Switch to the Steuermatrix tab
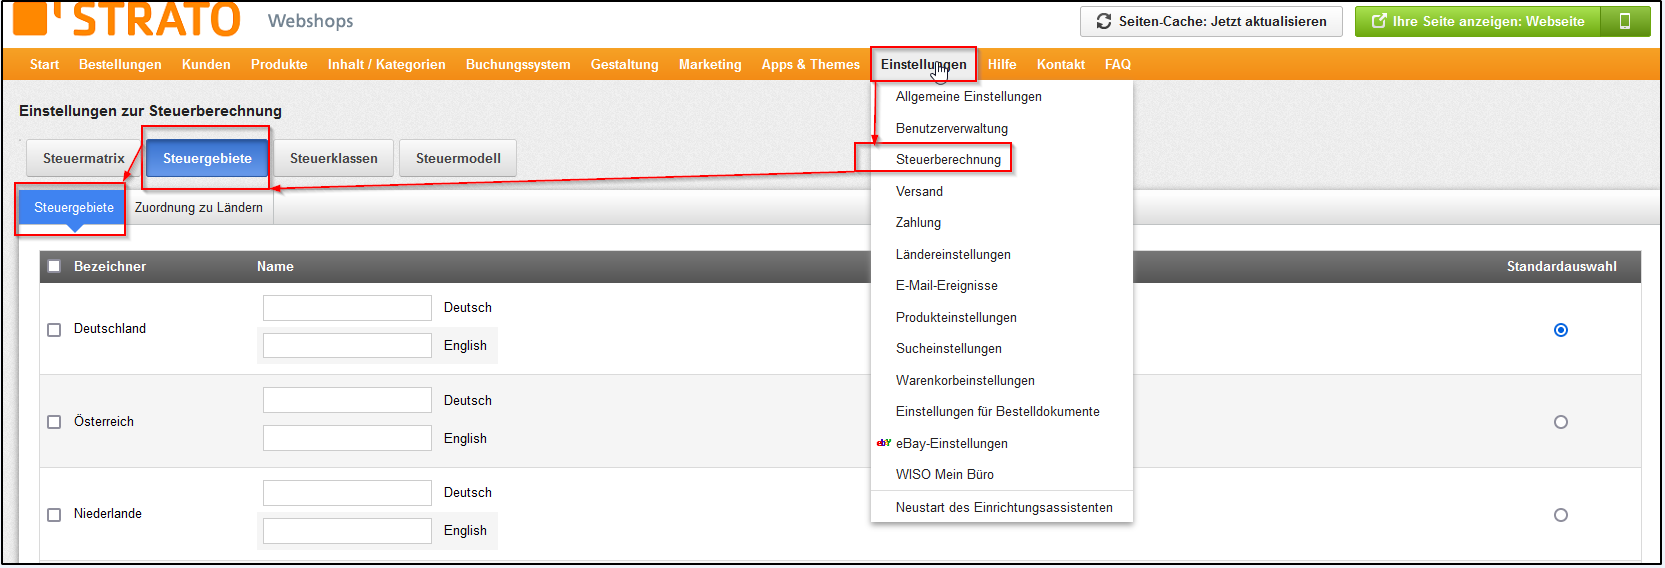This screenshot has height=568, width=1665. [x=84, y=158]
